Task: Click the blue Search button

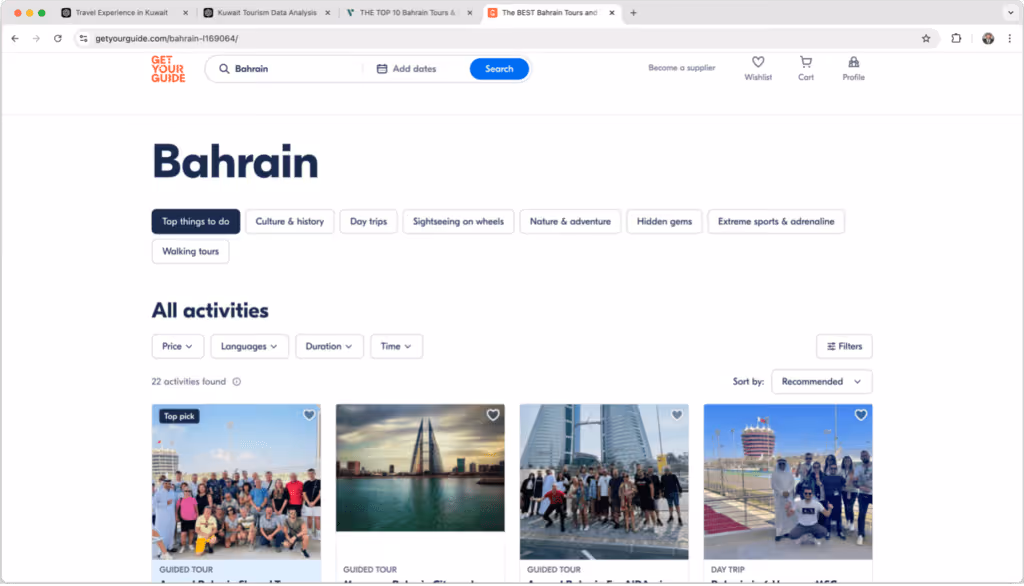Action: tap(499, 69)
